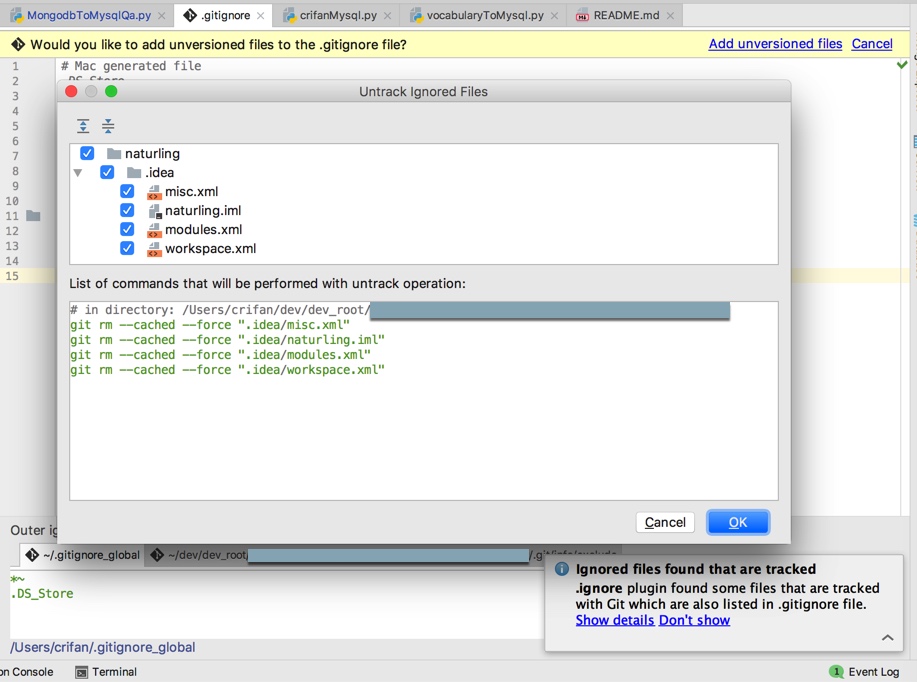Image resolution: width=917 pixels, height=682 pixels.
Task: Close the README.md tab
Action: (x=670, y=16)
